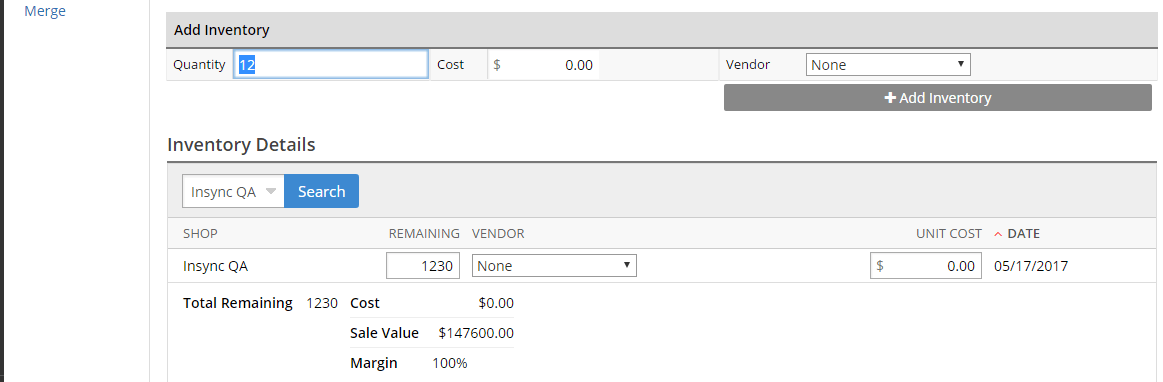Click the summary Cost $0.00 value
The image size is (1163, 382).
click(x=496, y=303)
